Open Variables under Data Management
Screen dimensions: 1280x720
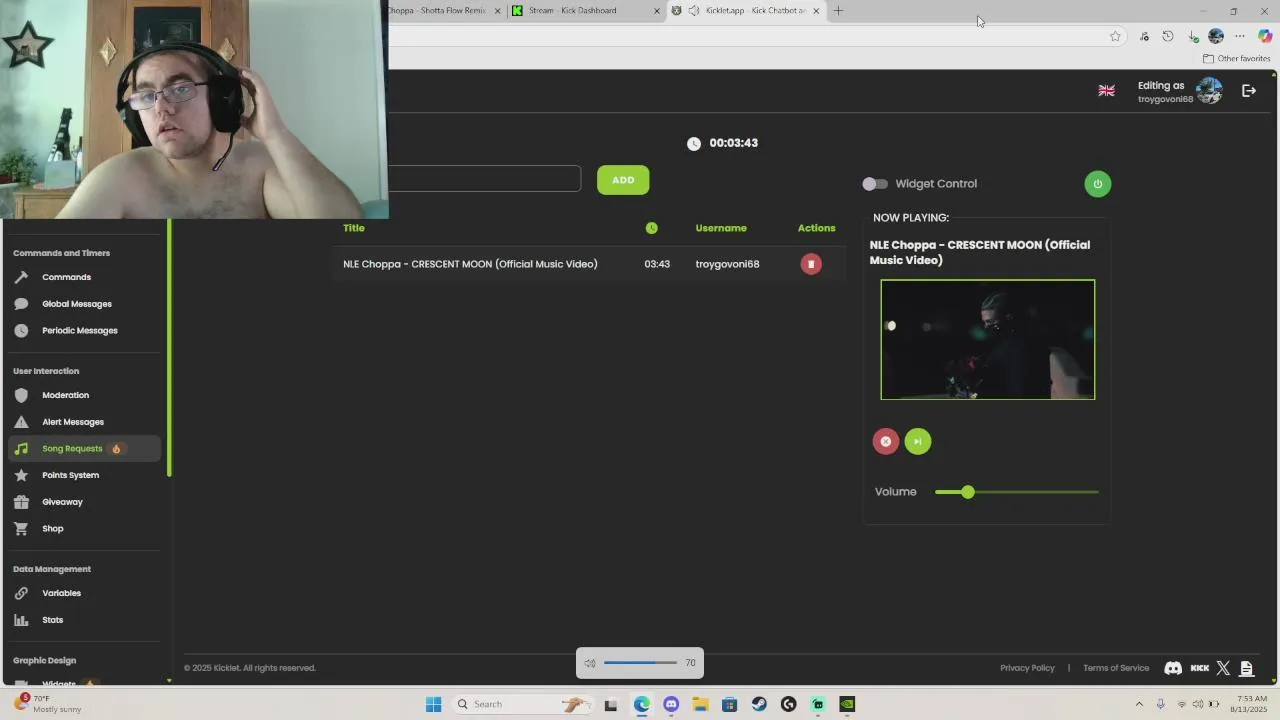61,593
